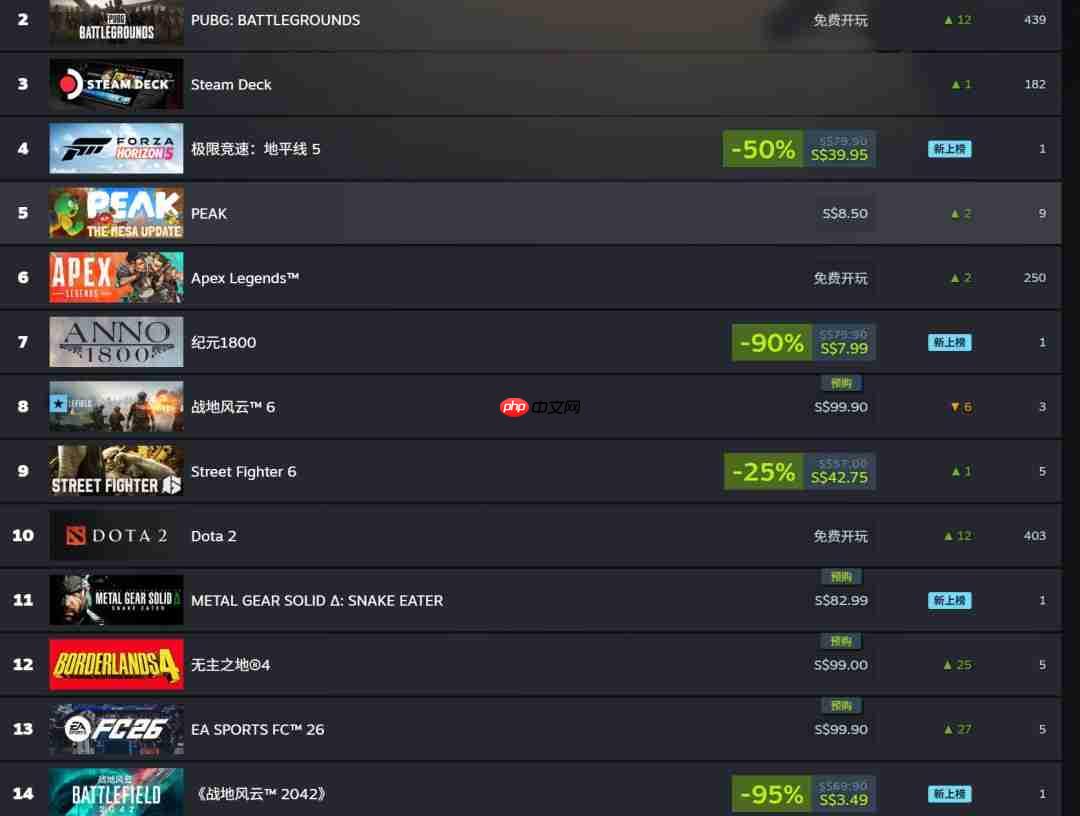Image resolution: width=1080 pixels, height=816 pixels.
Task: Click the Anno 1800 cover image
Action: (x=116, y=342)
